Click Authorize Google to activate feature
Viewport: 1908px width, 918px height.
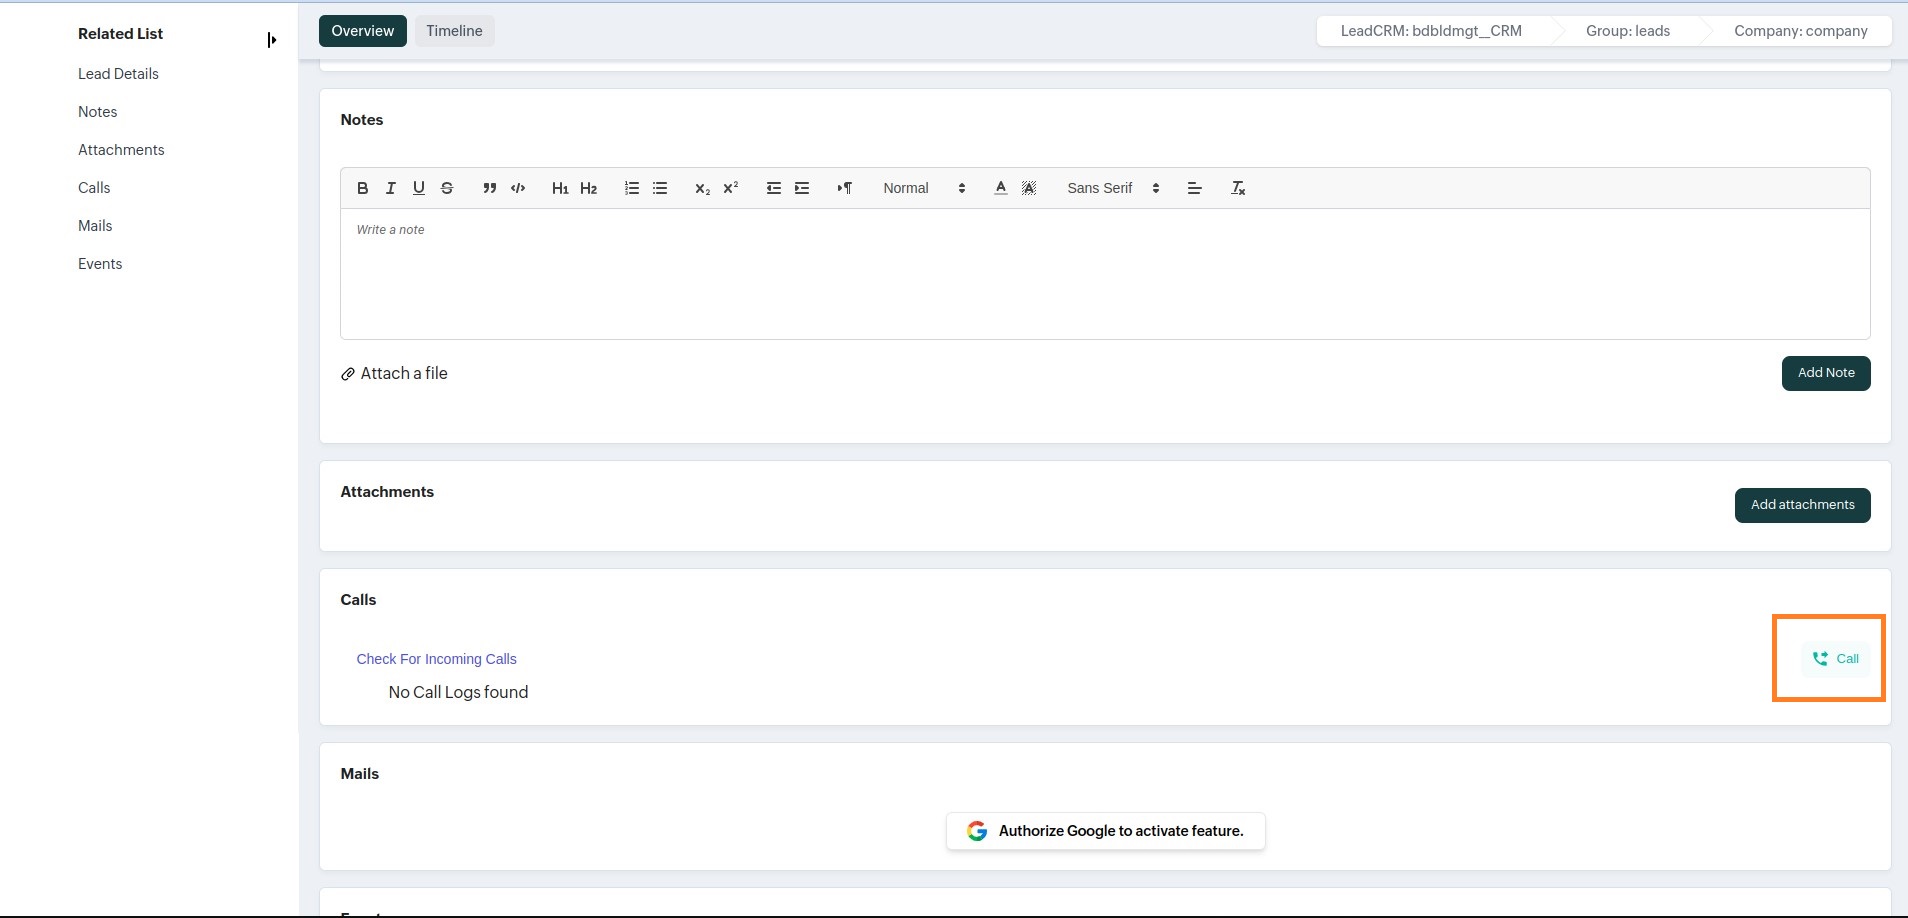(1106, 831)
